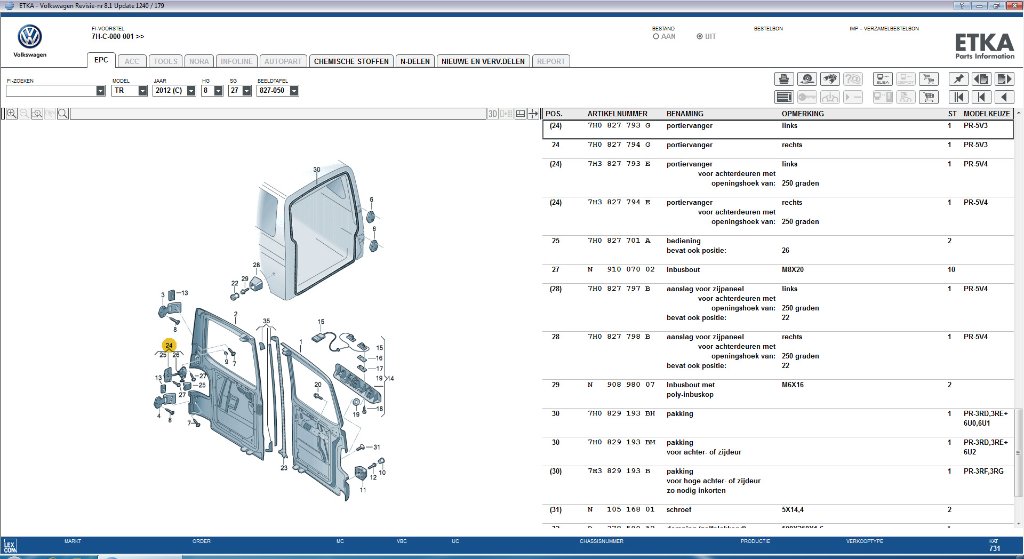The image size is (1024, 559).
Task: Click the FI-ZOEKEN text field
Action: (x=50, y=91)
